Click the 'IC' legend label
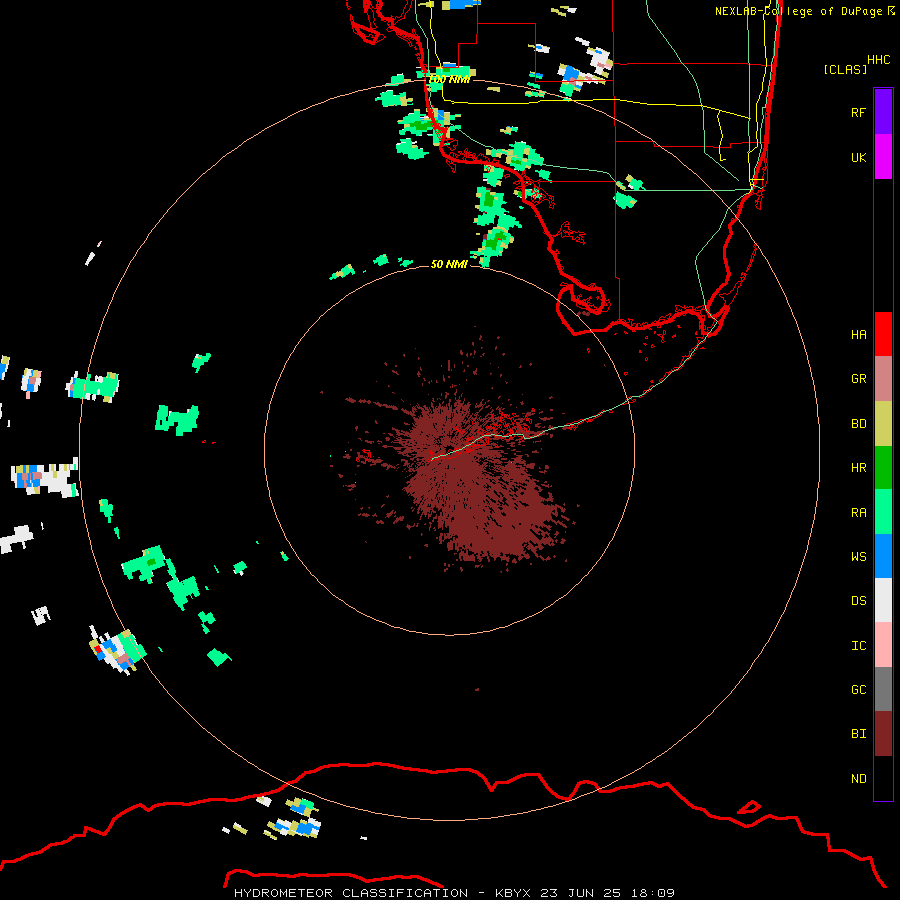 click(x=858, y=645)
